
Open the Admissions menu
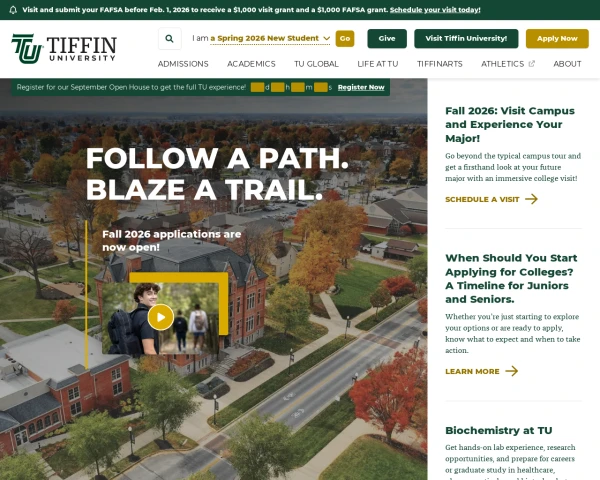pos(183,64)
